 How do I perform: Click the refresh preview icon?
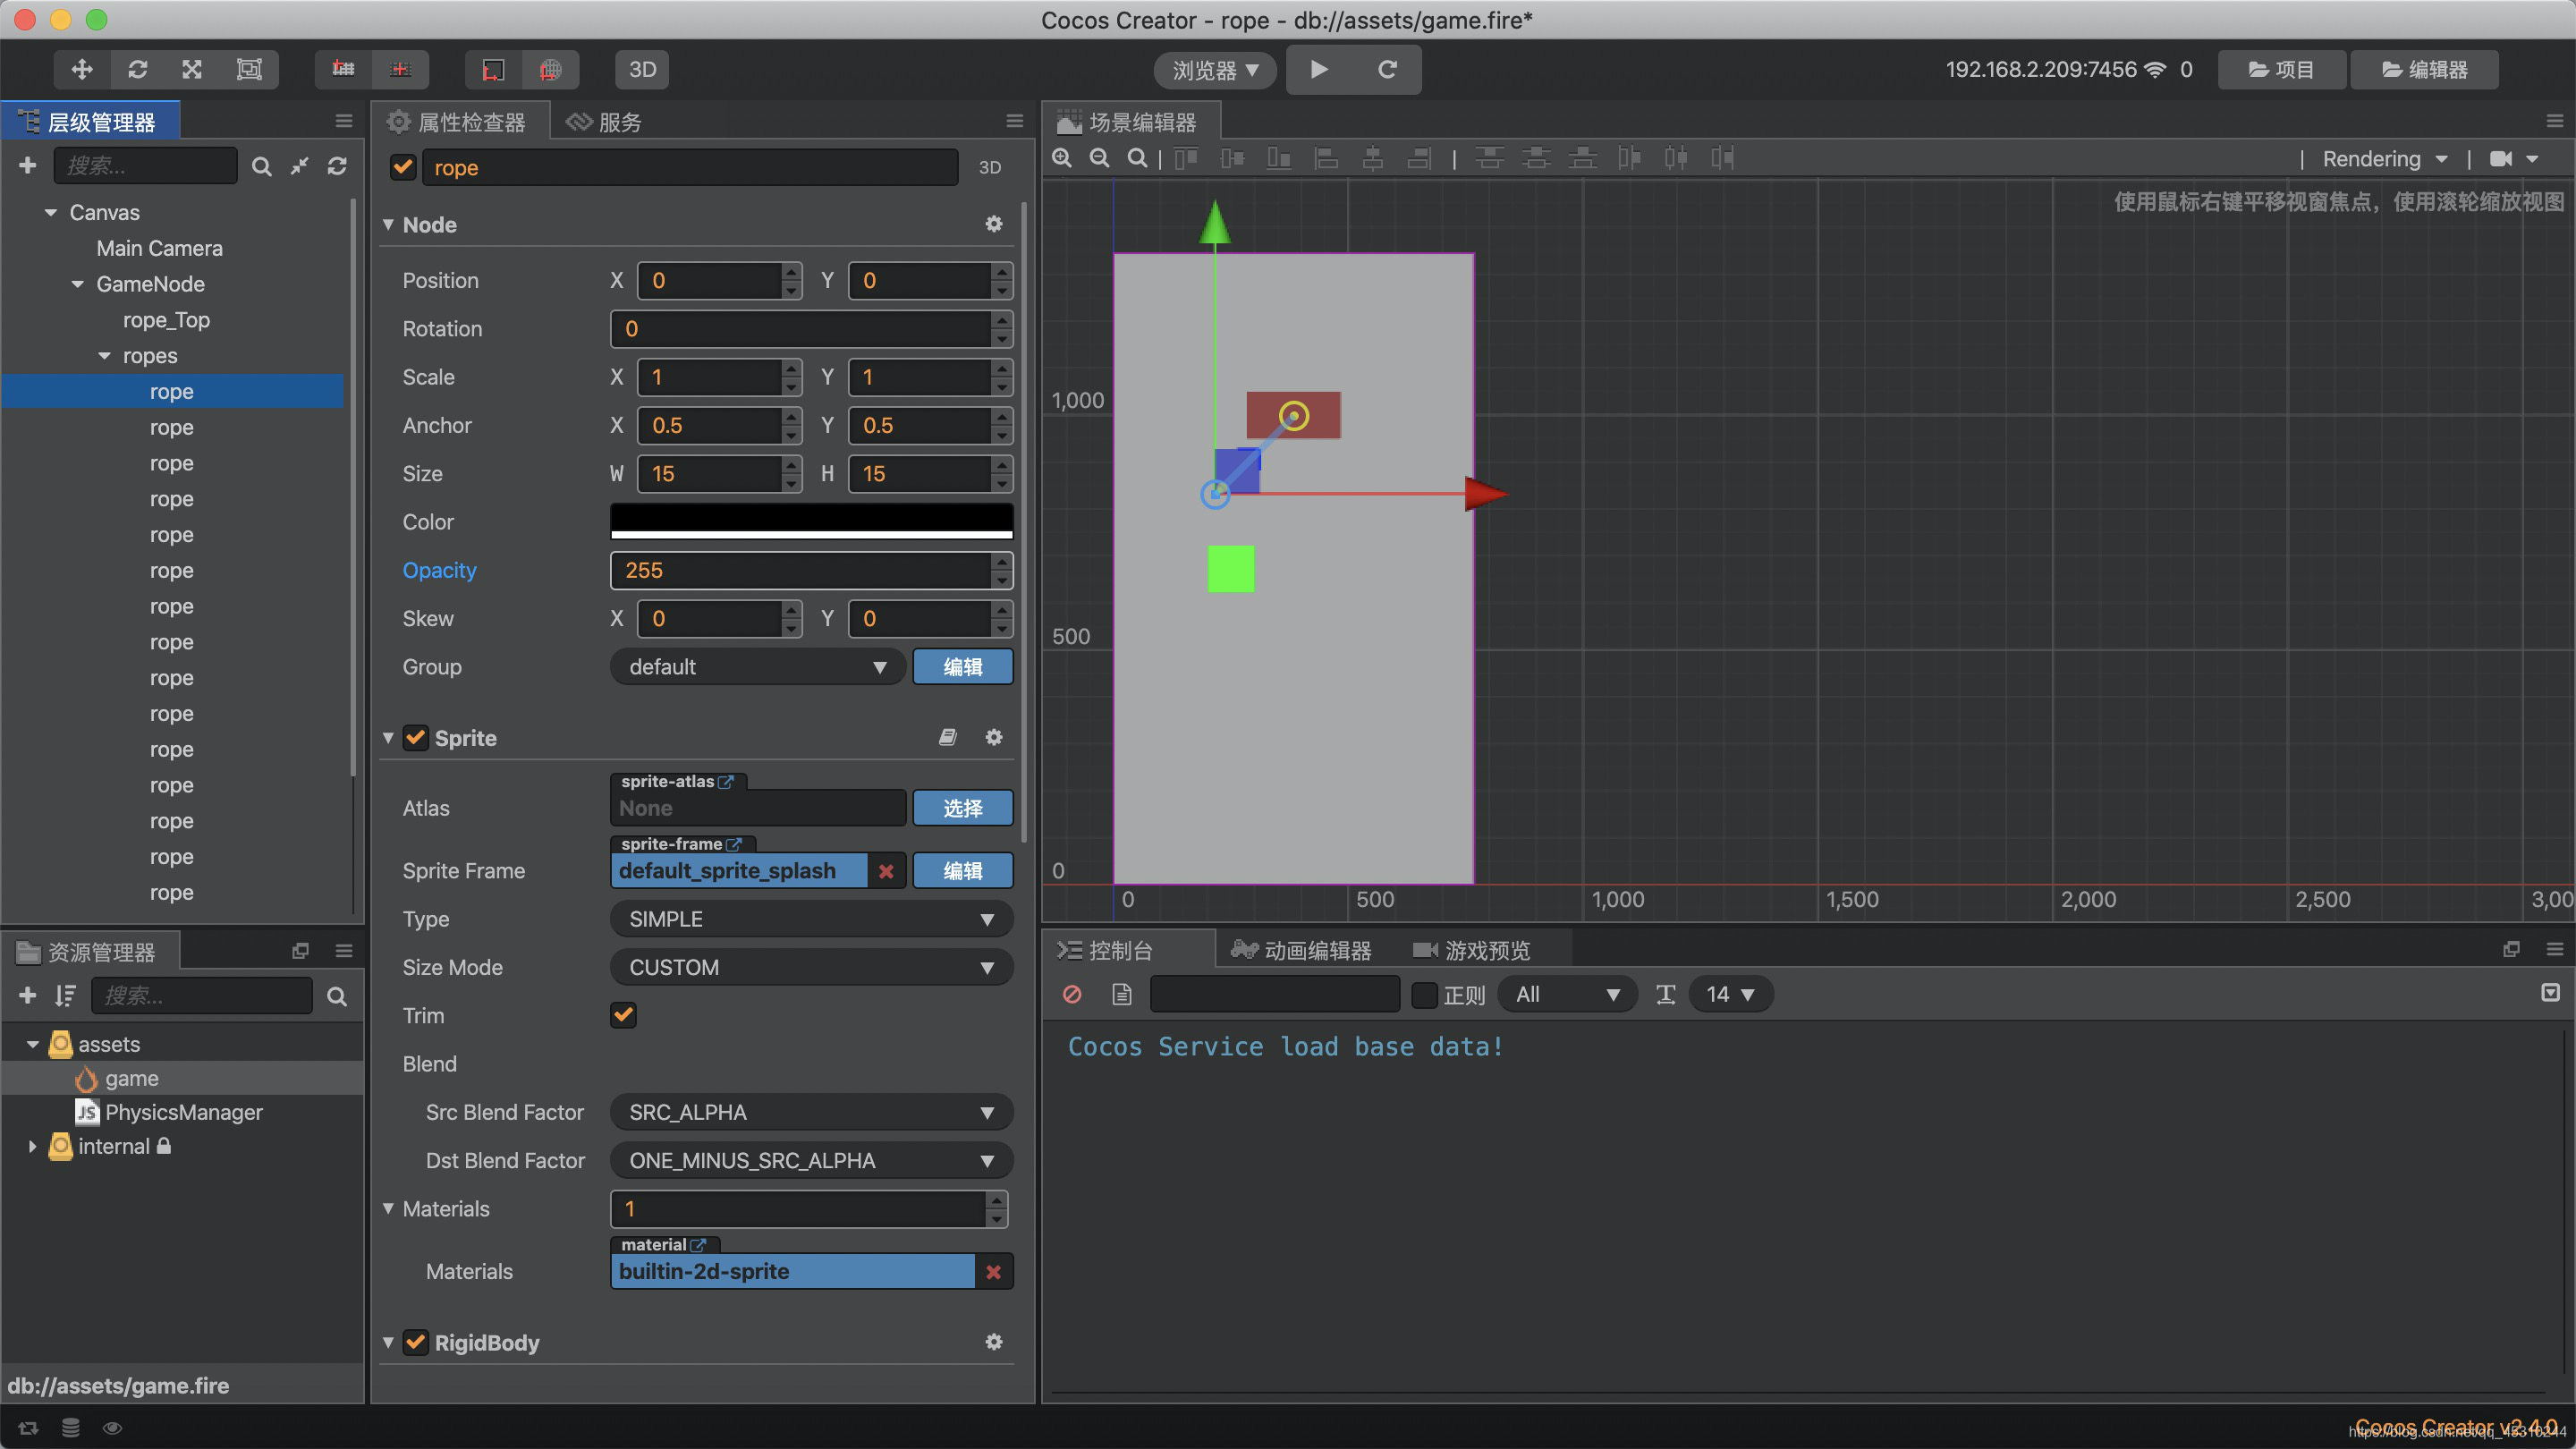point(1387,69)
